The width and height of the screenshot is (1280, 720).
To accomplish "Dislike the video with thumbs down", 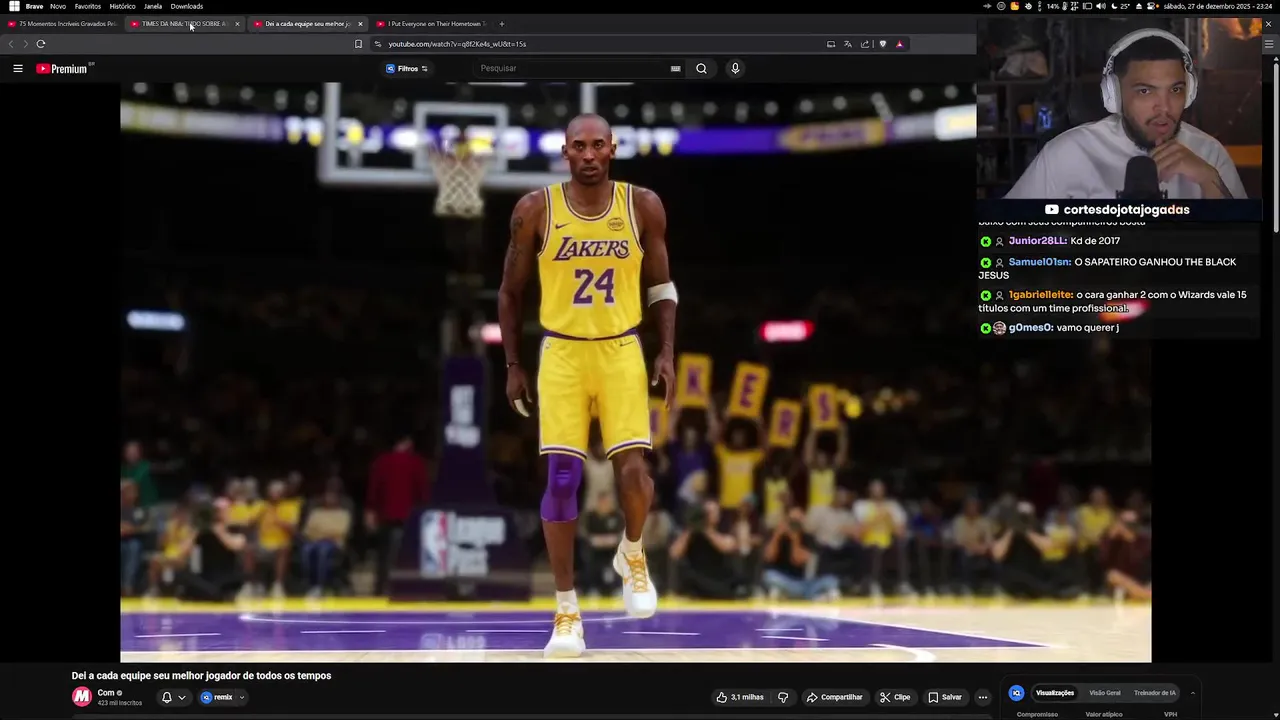I will pyautogui.click(x=783, y=697).
